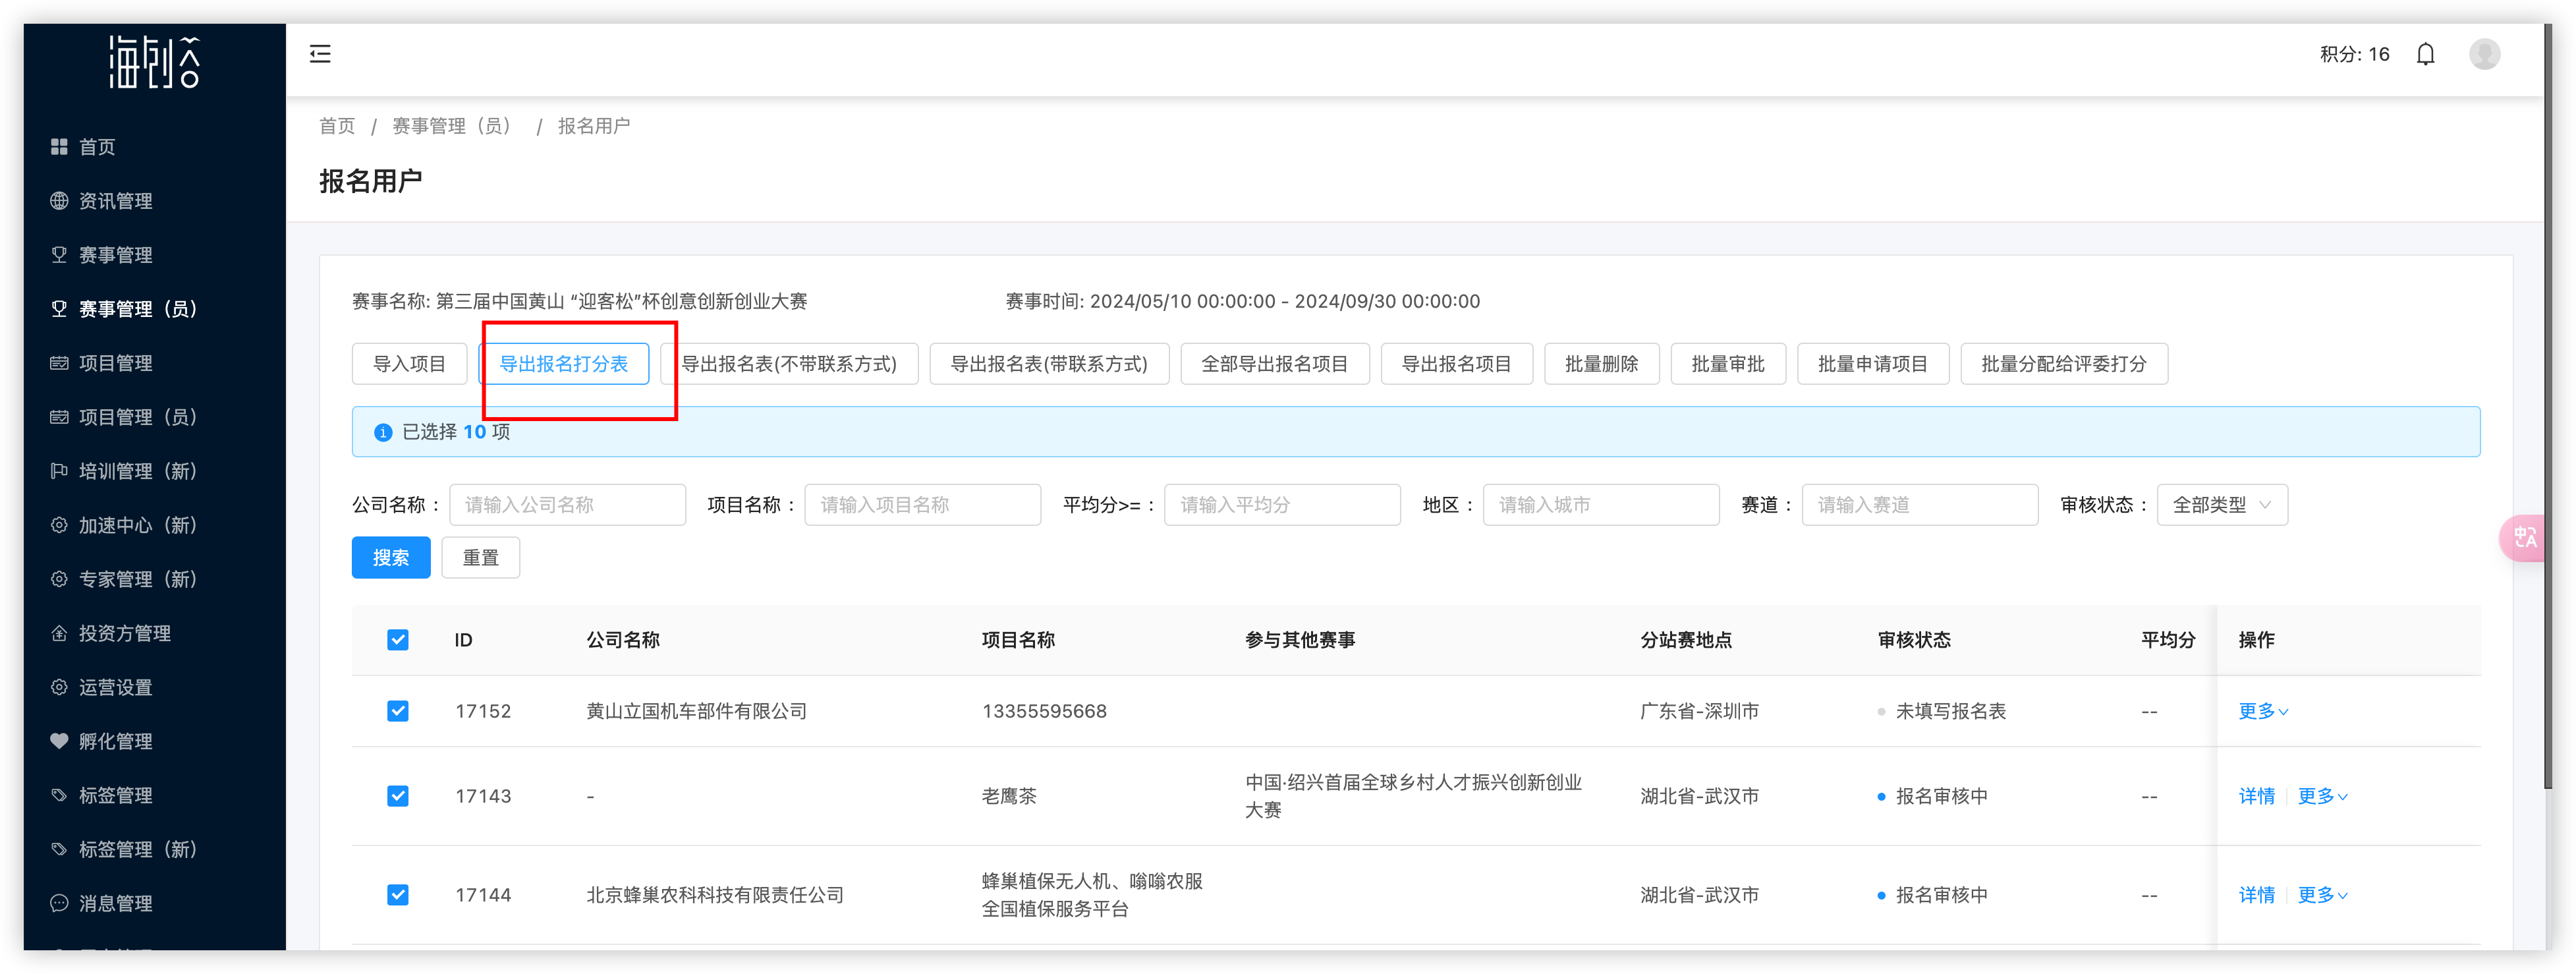
Task: Open notifications via the bell icon
Action: tap(2425, 54)
